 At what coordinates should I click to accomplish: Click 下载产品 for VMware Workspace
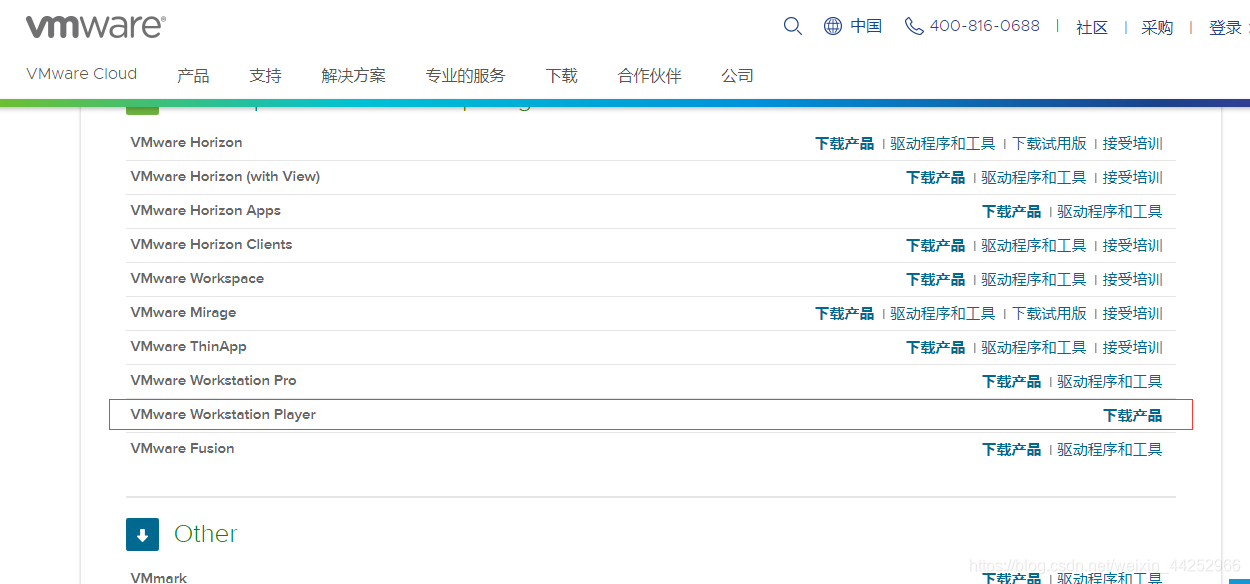(x=935, y=279)
